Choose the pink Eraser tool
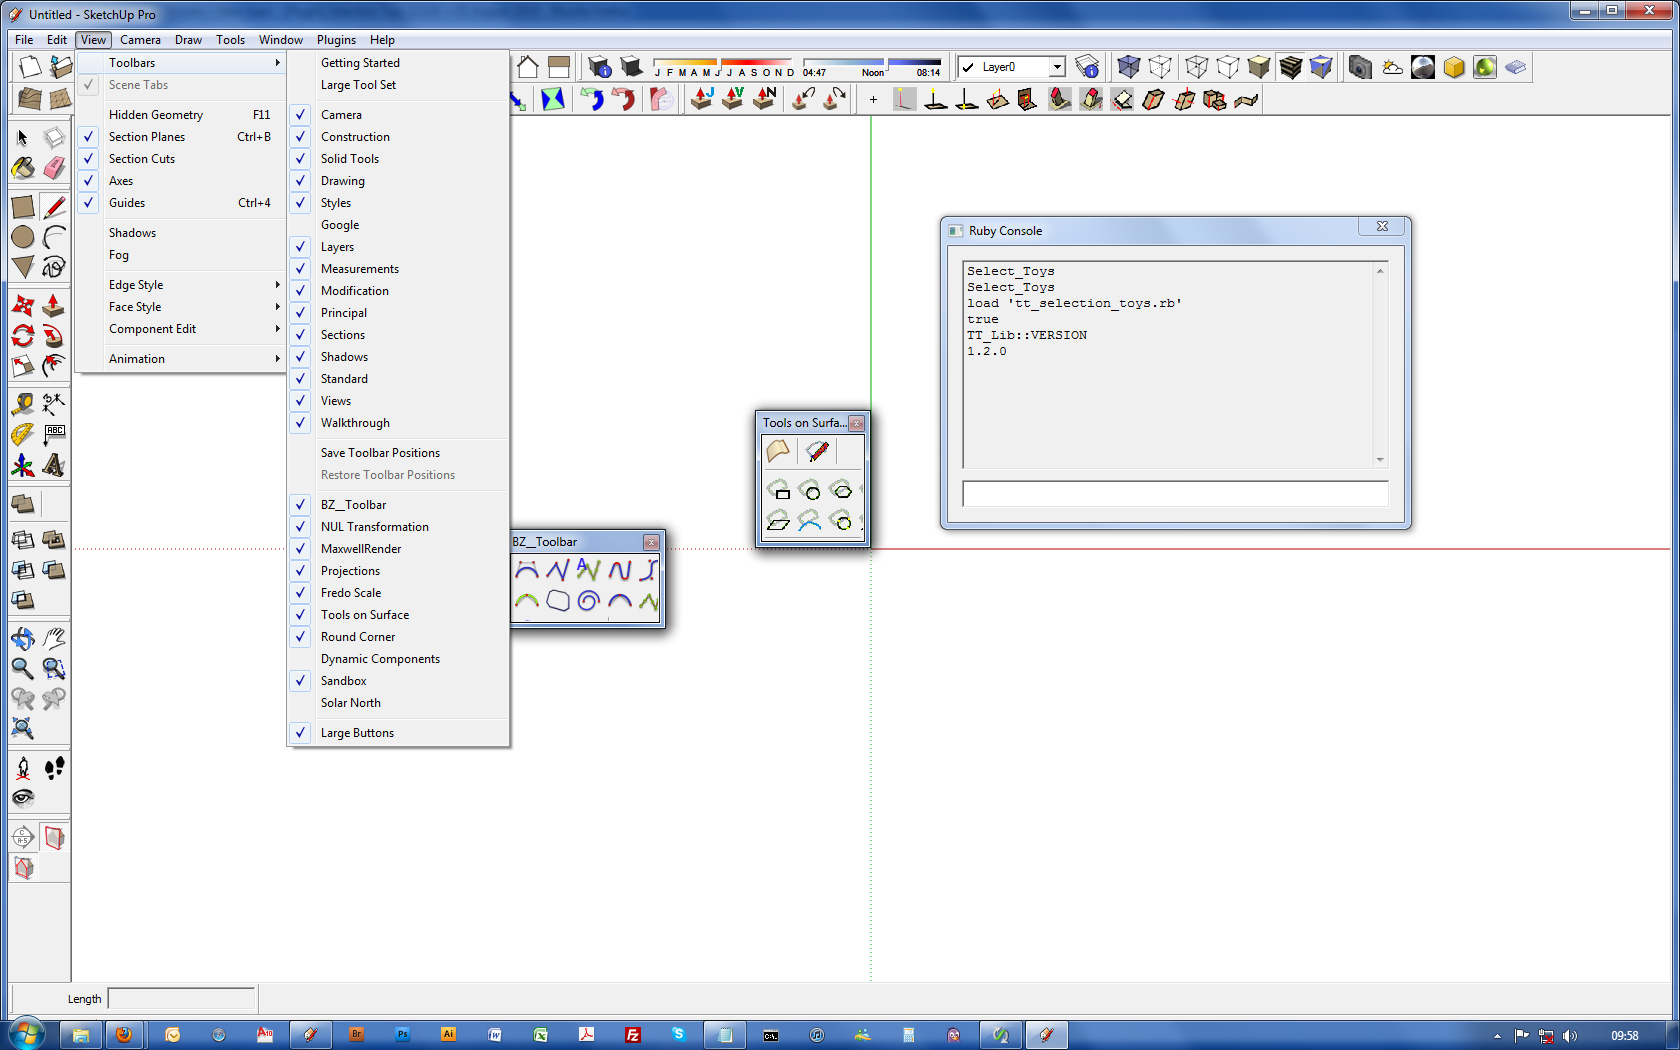This screenshot has height=1050, width=1680. [54, 168]
